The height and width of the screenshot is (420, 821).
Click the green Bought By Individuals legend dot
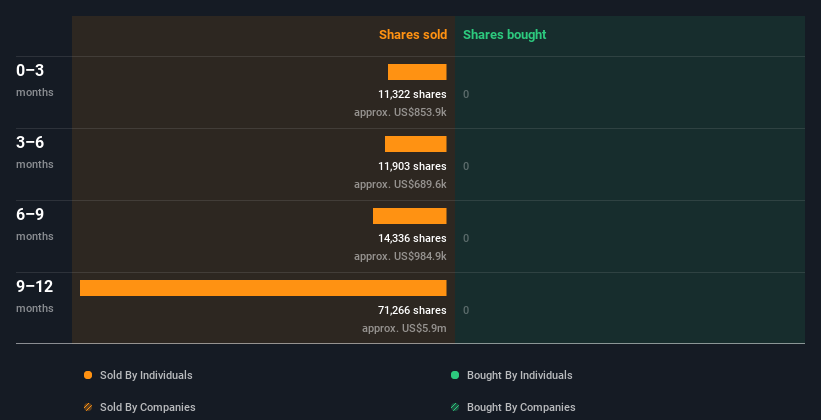coord(455,375)
